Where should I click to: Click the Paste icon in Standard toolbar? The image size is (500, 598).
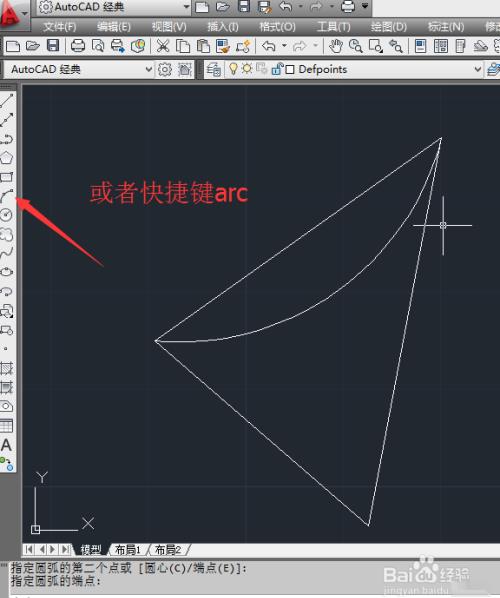click(203, 46)
